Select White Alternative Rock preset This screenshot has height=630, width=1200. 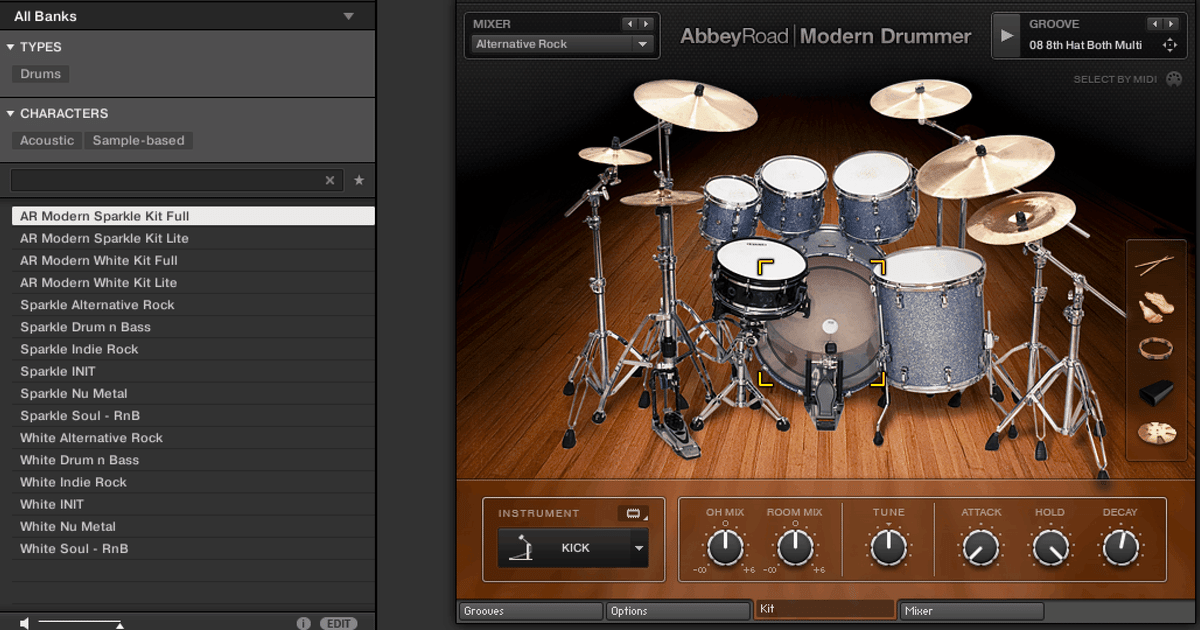pyautogui.click(x=193, y=438)
